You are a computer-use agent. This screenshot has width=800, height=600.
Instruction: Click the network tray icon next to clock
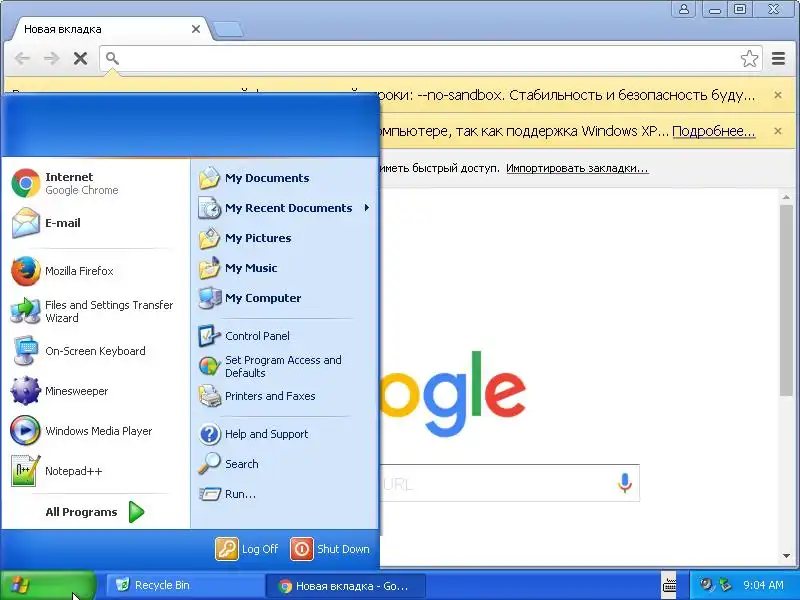(x=725, y=585)
